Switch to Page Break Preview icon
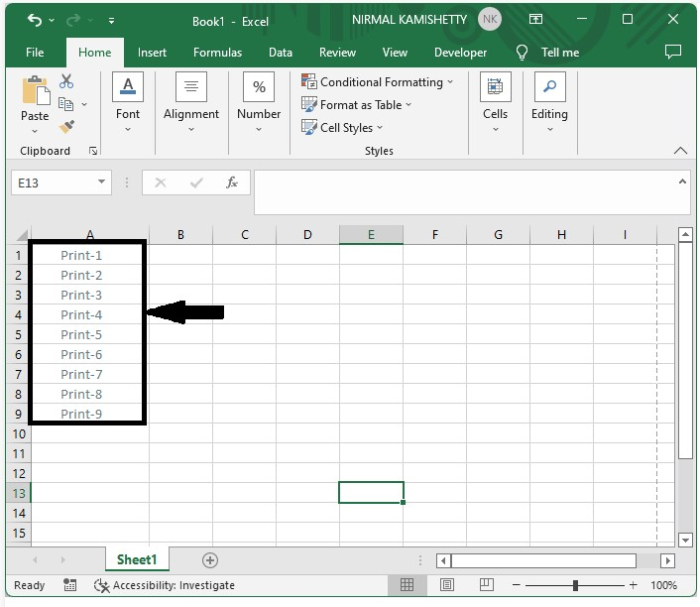 (487, 585)
